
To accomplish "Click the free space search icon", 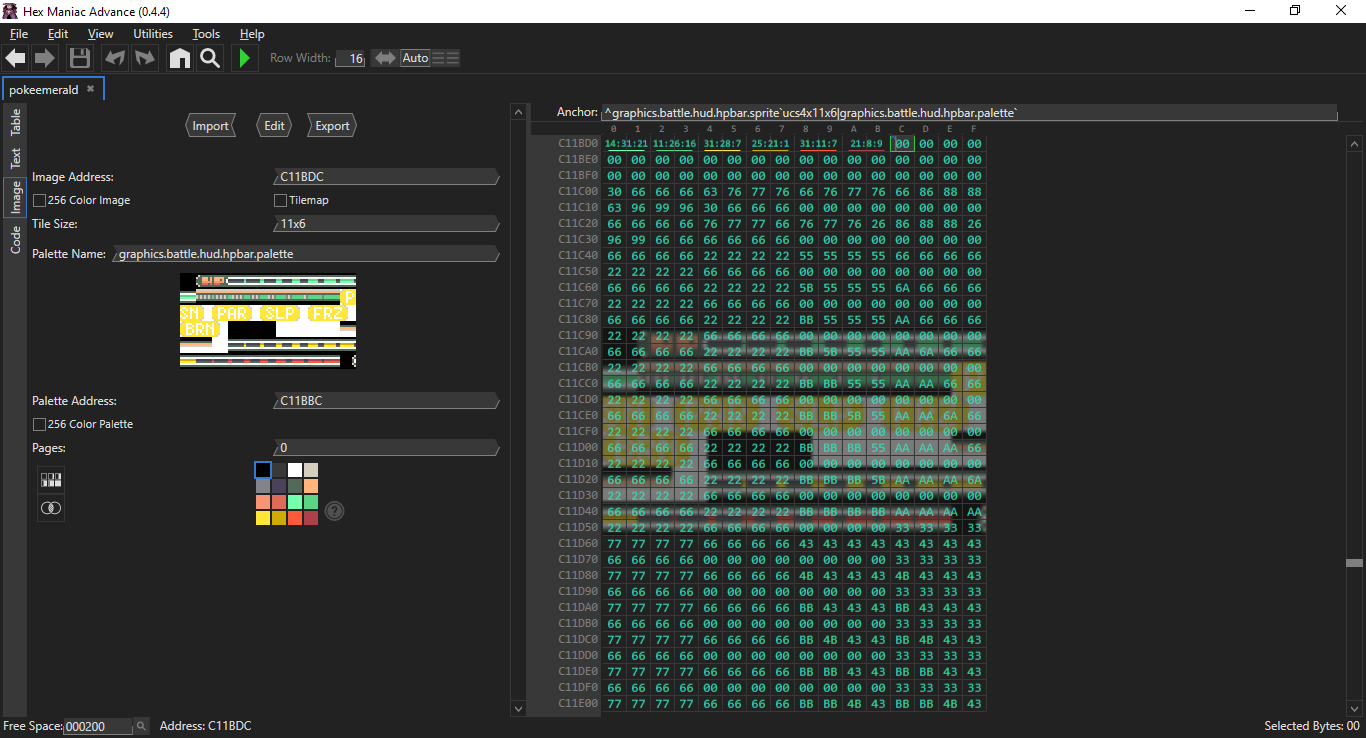I will [141, 726].
